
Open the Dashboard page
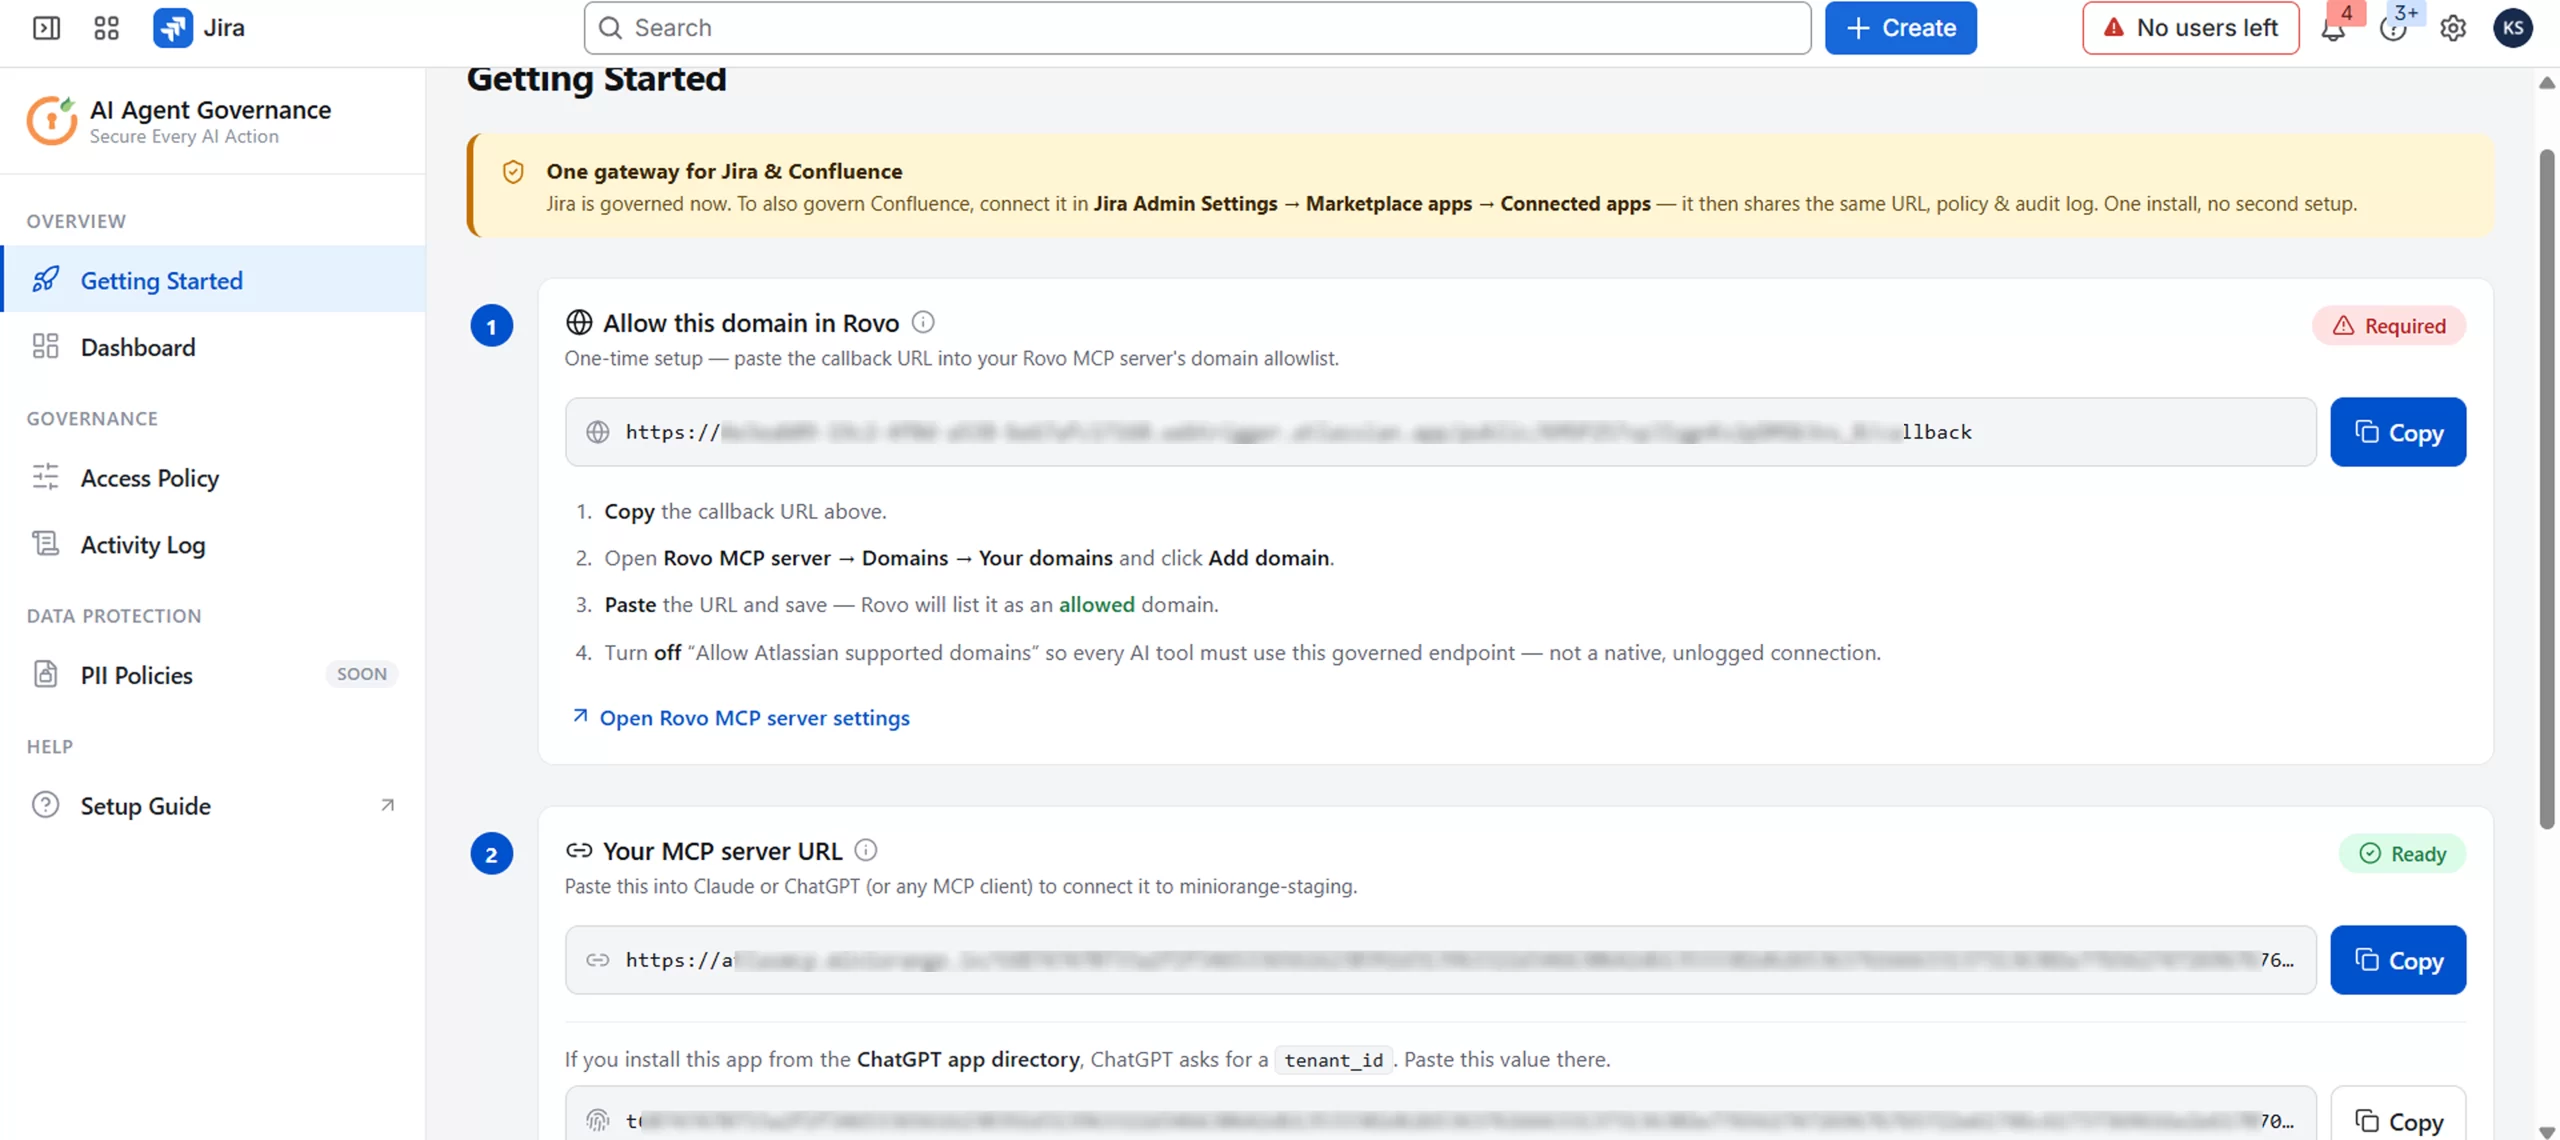tap(214, 347)
